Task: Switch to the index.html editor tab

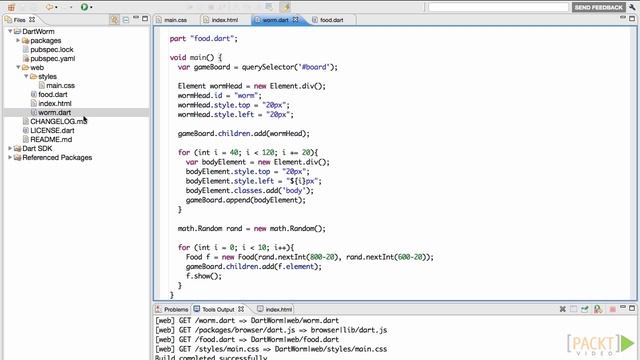Action: click(x=224, y=20)
